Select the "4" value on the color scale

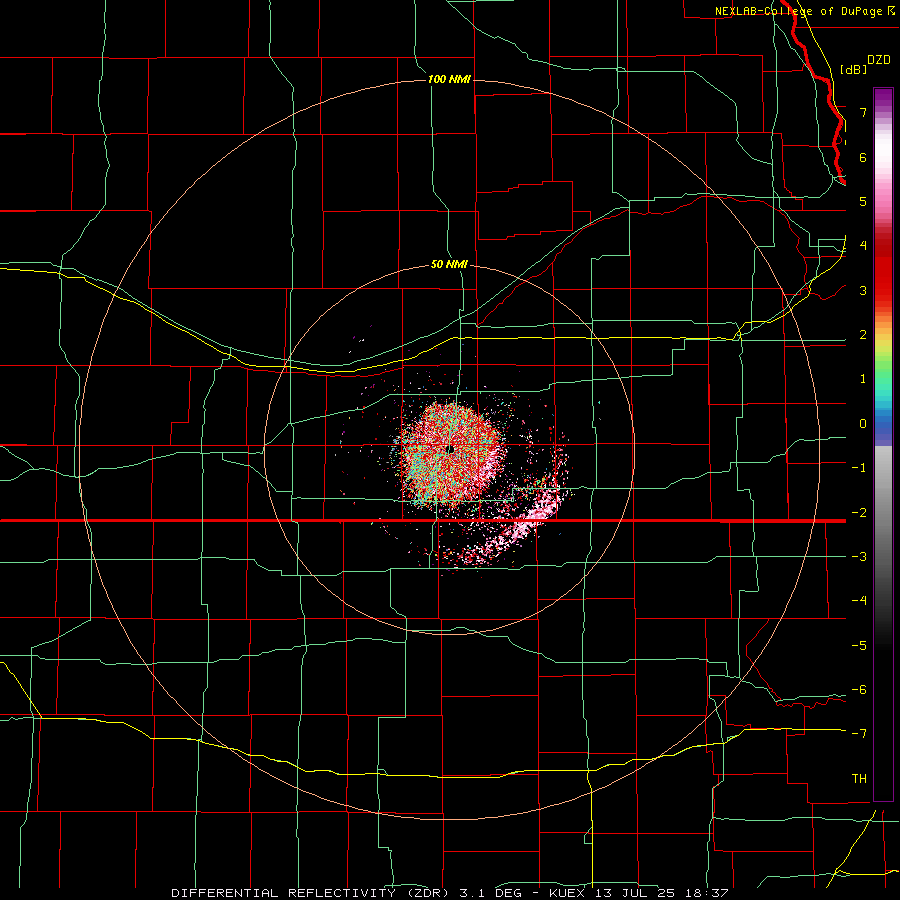pyautogui.click(x=863, y=246)
